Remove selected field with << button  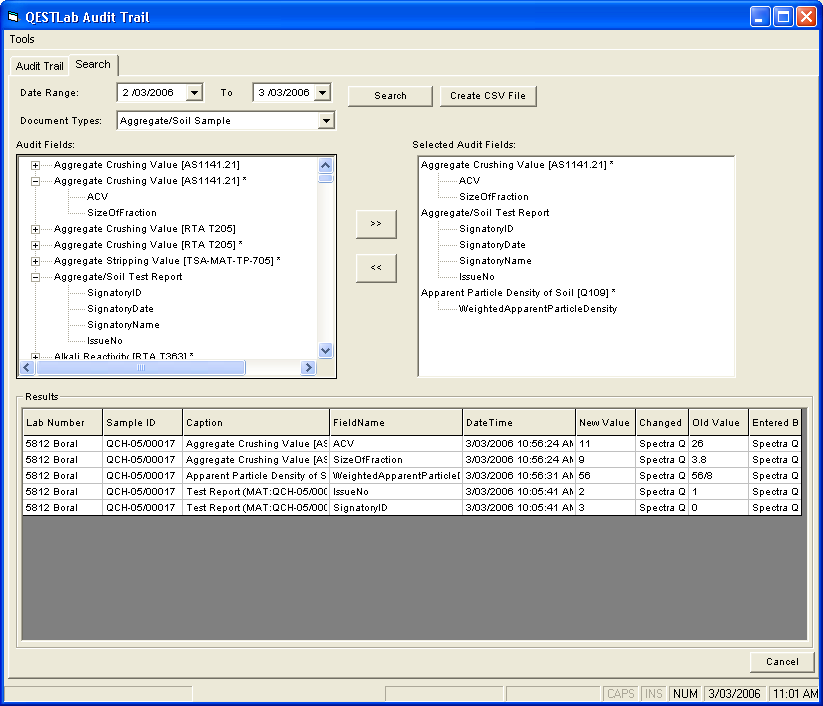click(376, 268)
